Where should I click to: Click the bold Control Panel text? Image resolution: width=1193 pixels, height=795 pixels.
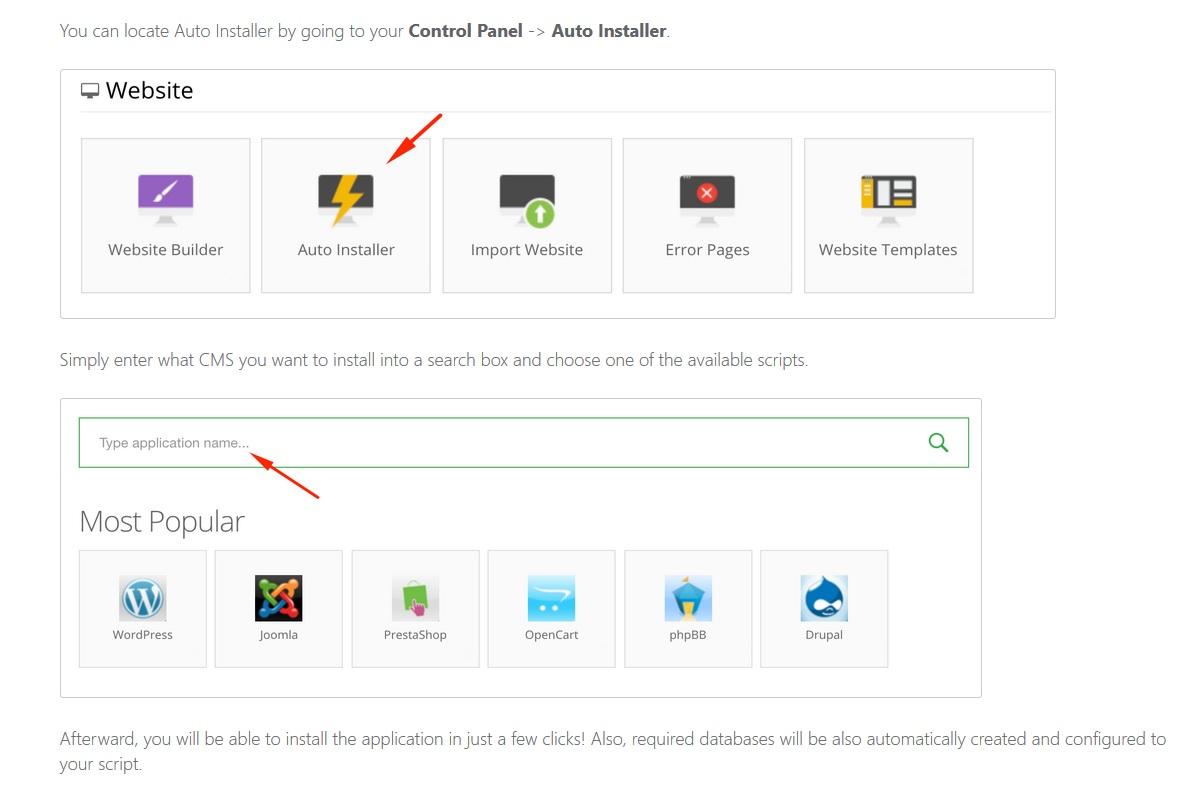466,30
